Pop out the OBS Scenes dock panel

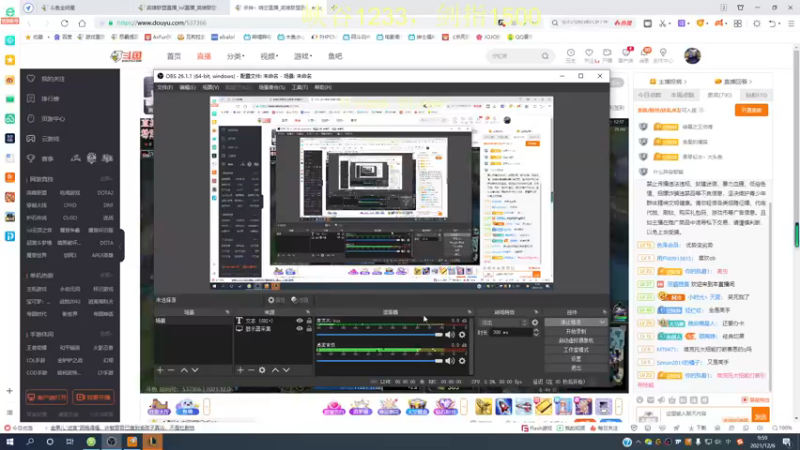click(x=227, y=312)
